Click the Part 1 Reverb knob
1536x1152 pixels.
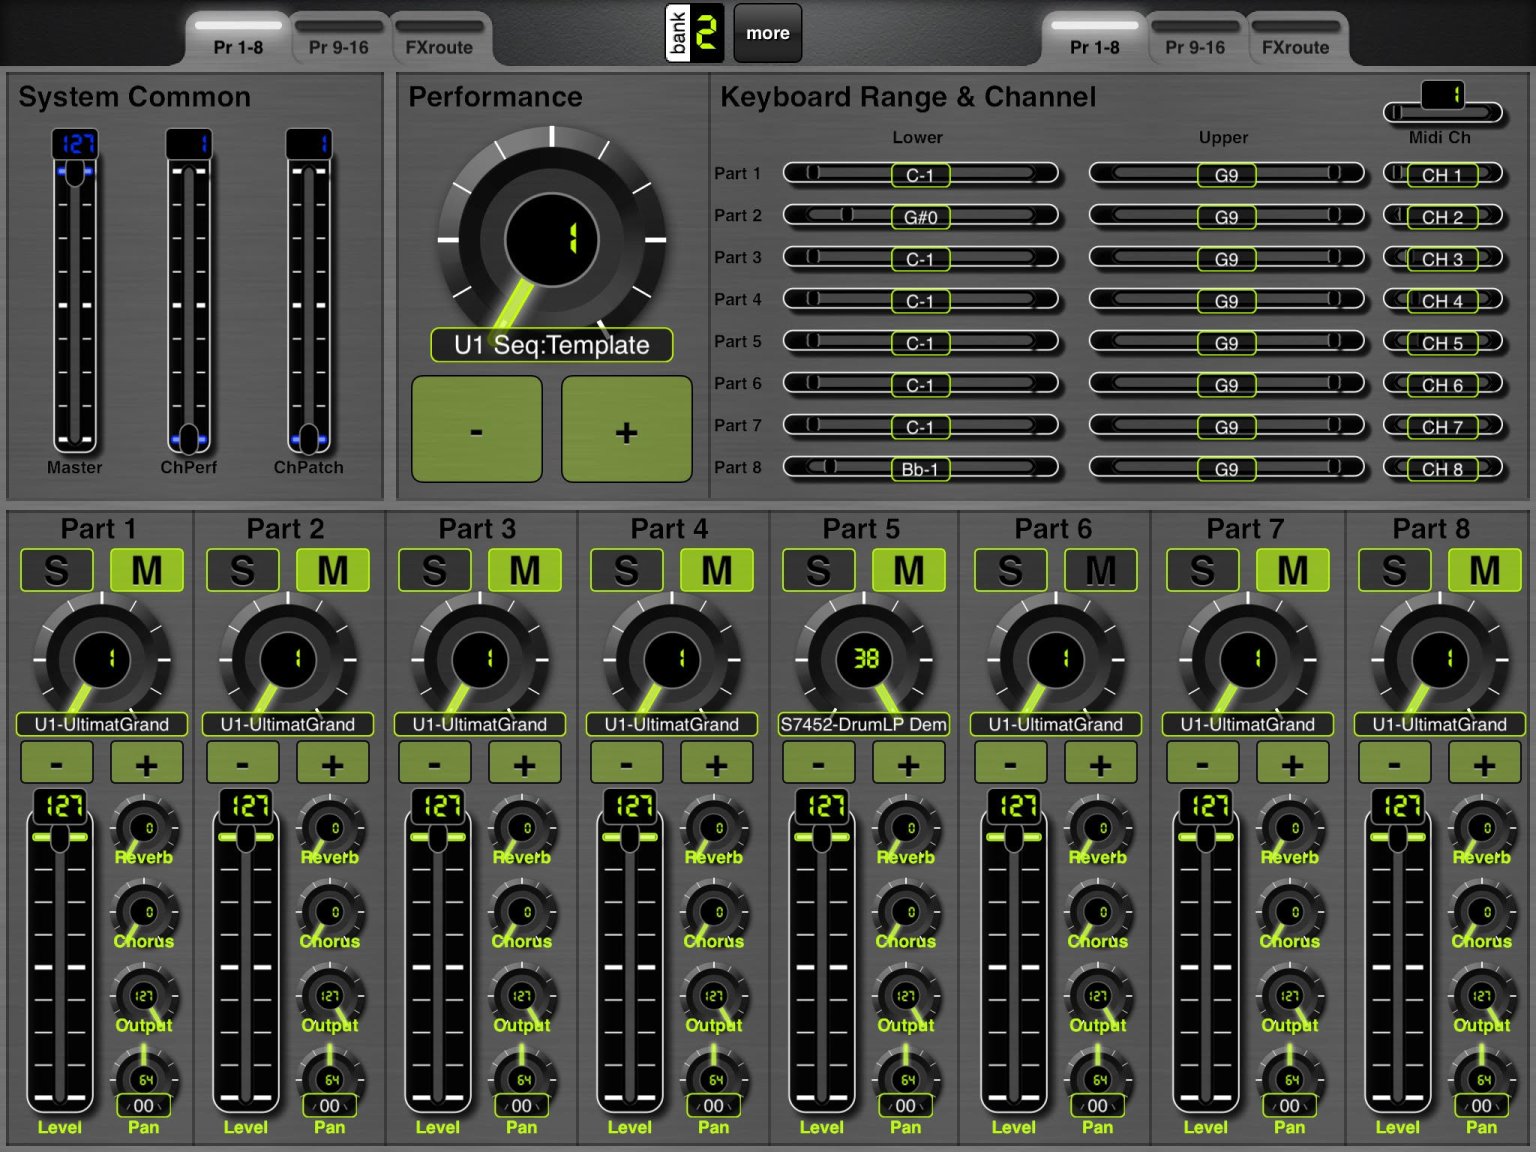pyautogui.click(x=145, y=827)
